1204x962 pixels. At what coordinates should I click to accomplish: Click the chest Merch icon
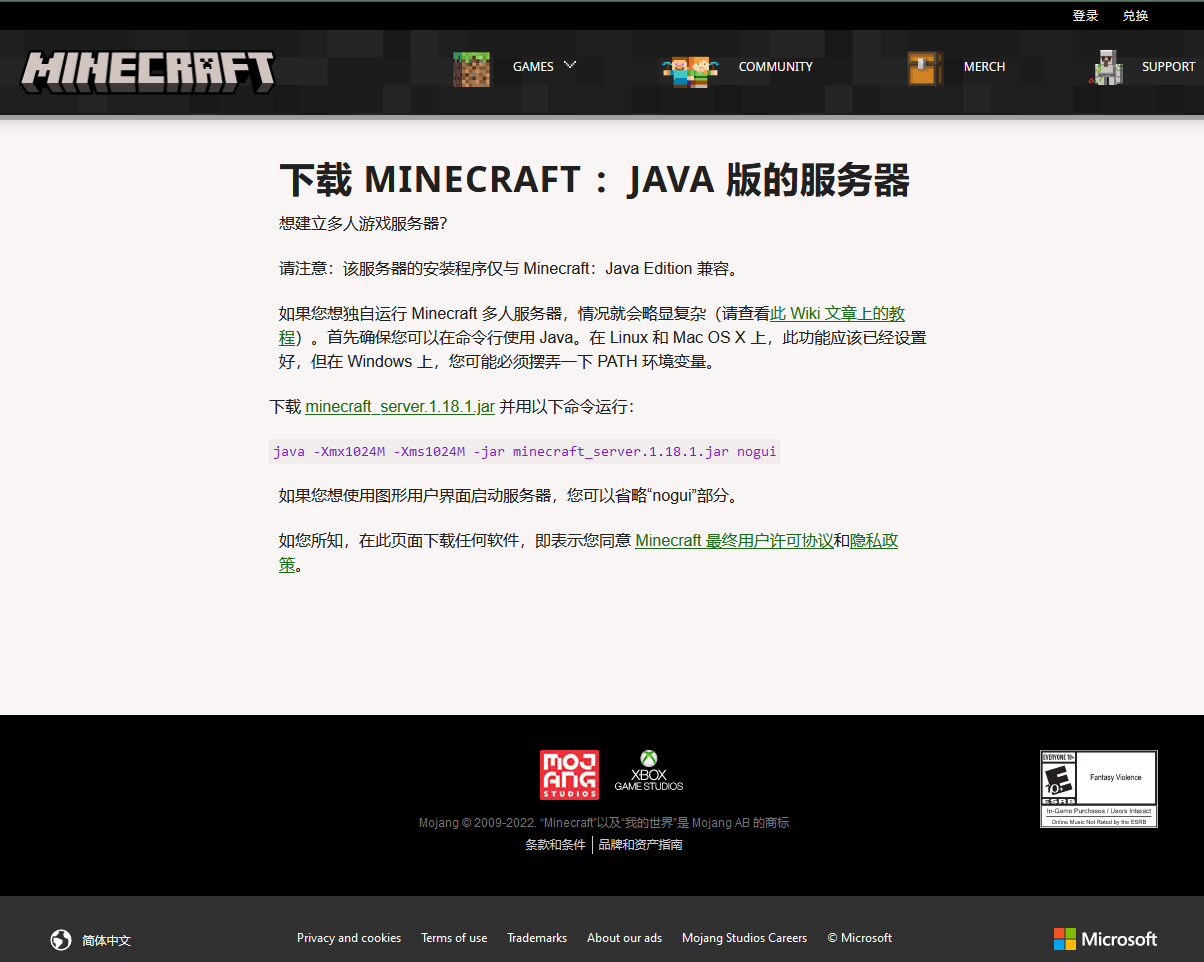(x=925, y=68)
